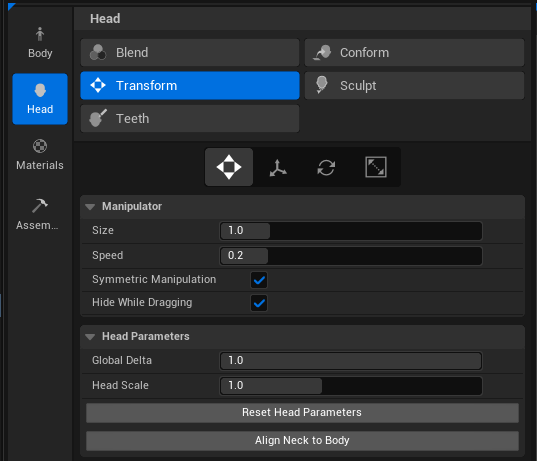The image size is (537, 461).
Task: Click the Size label
Action: tap(103, 230)
